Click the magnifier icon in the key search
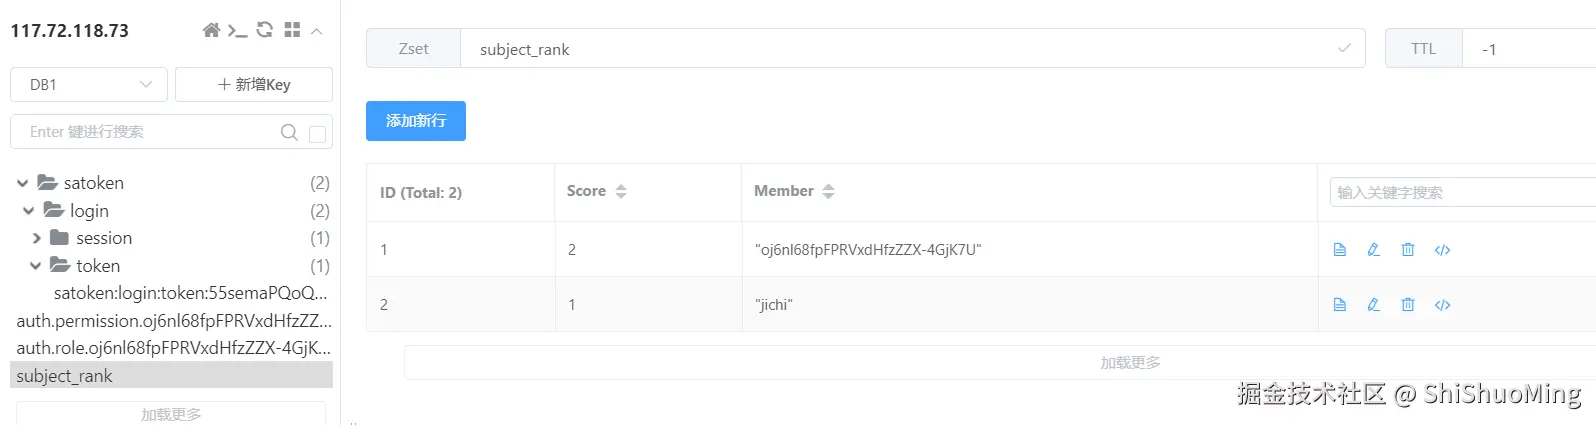Image resolution: width=1596 pixels, height=425 pixels. [289, 132]
